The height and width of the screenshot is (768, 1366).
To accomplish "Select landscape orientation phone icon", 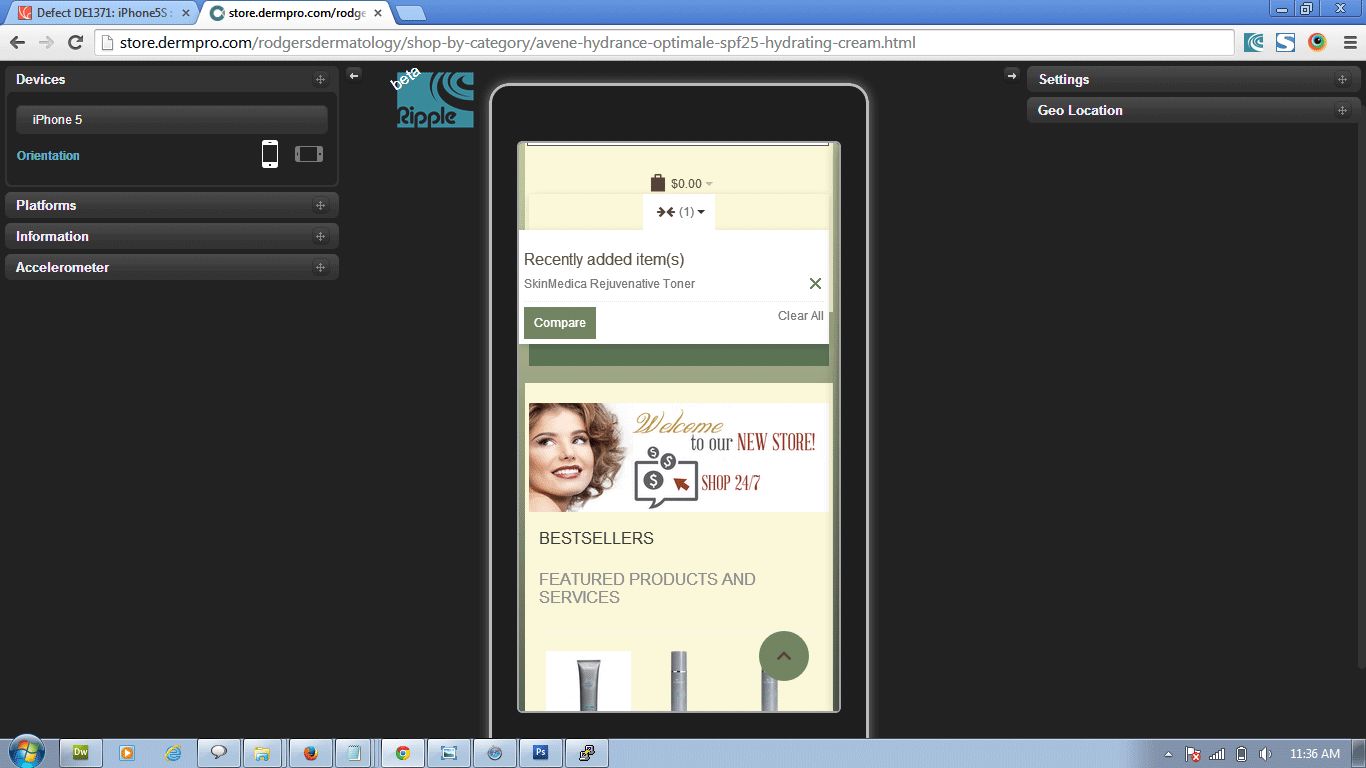I will (309, 154).
